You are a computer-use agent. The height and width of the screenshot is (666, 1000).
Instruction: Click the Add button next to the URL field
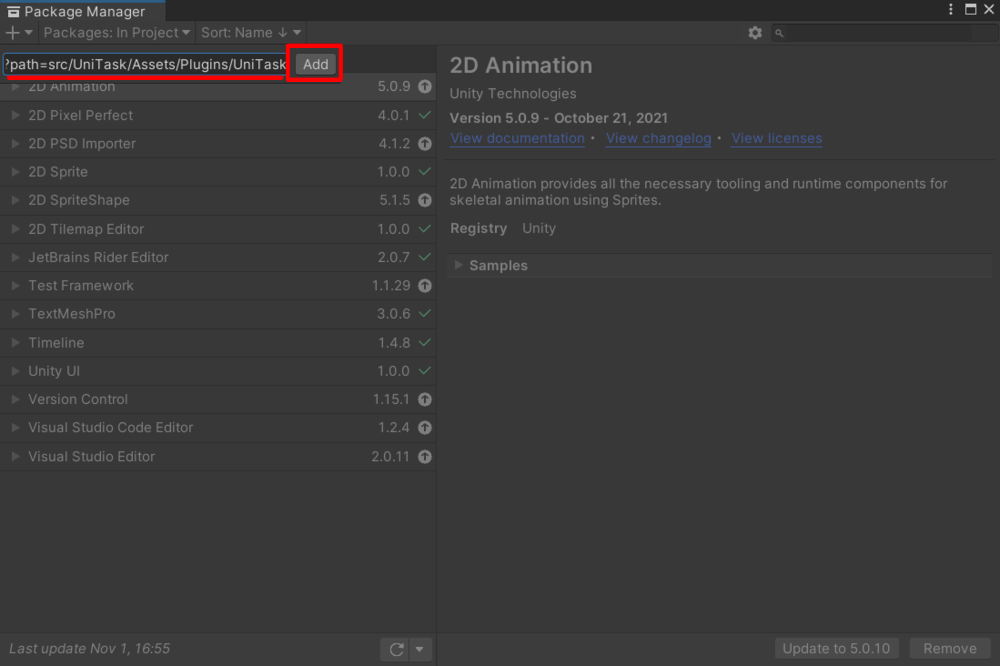[x=316, y=64]
